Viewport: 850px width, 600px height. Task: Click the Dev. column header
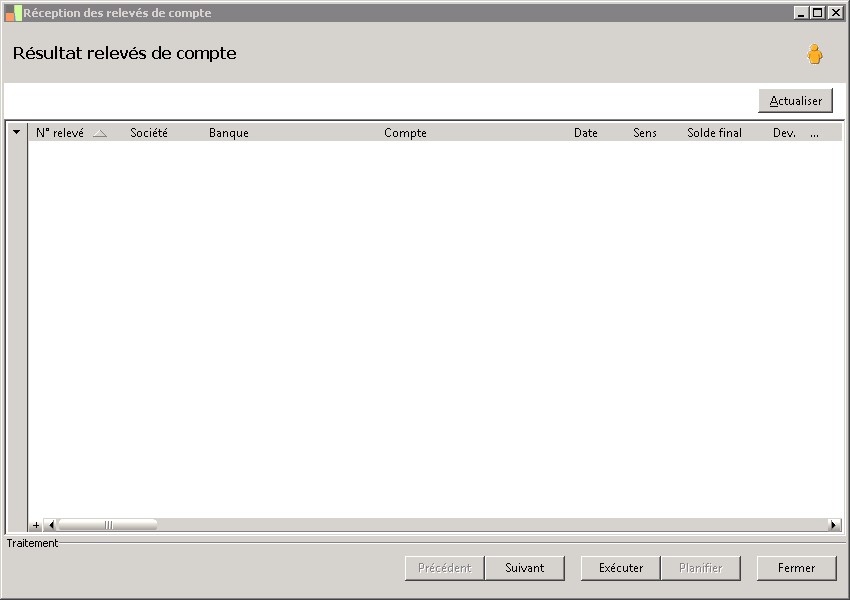click(x=784, y=133)
